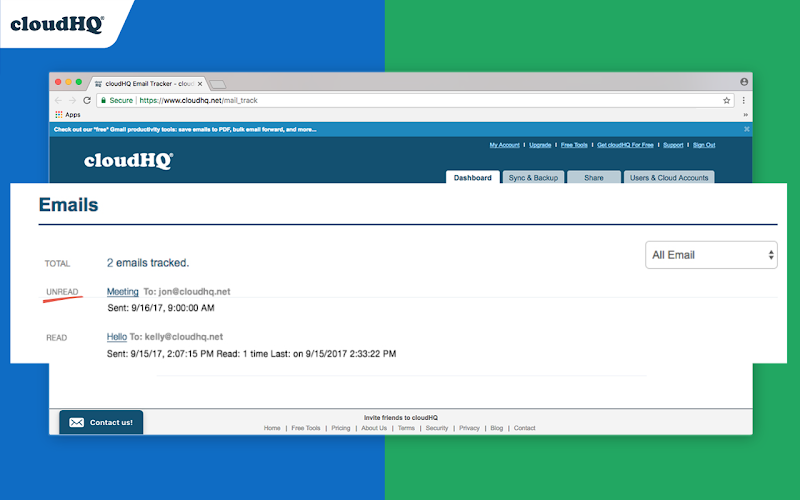Open the Upgrade link in header
800x500 pixels.
(540, 145)
